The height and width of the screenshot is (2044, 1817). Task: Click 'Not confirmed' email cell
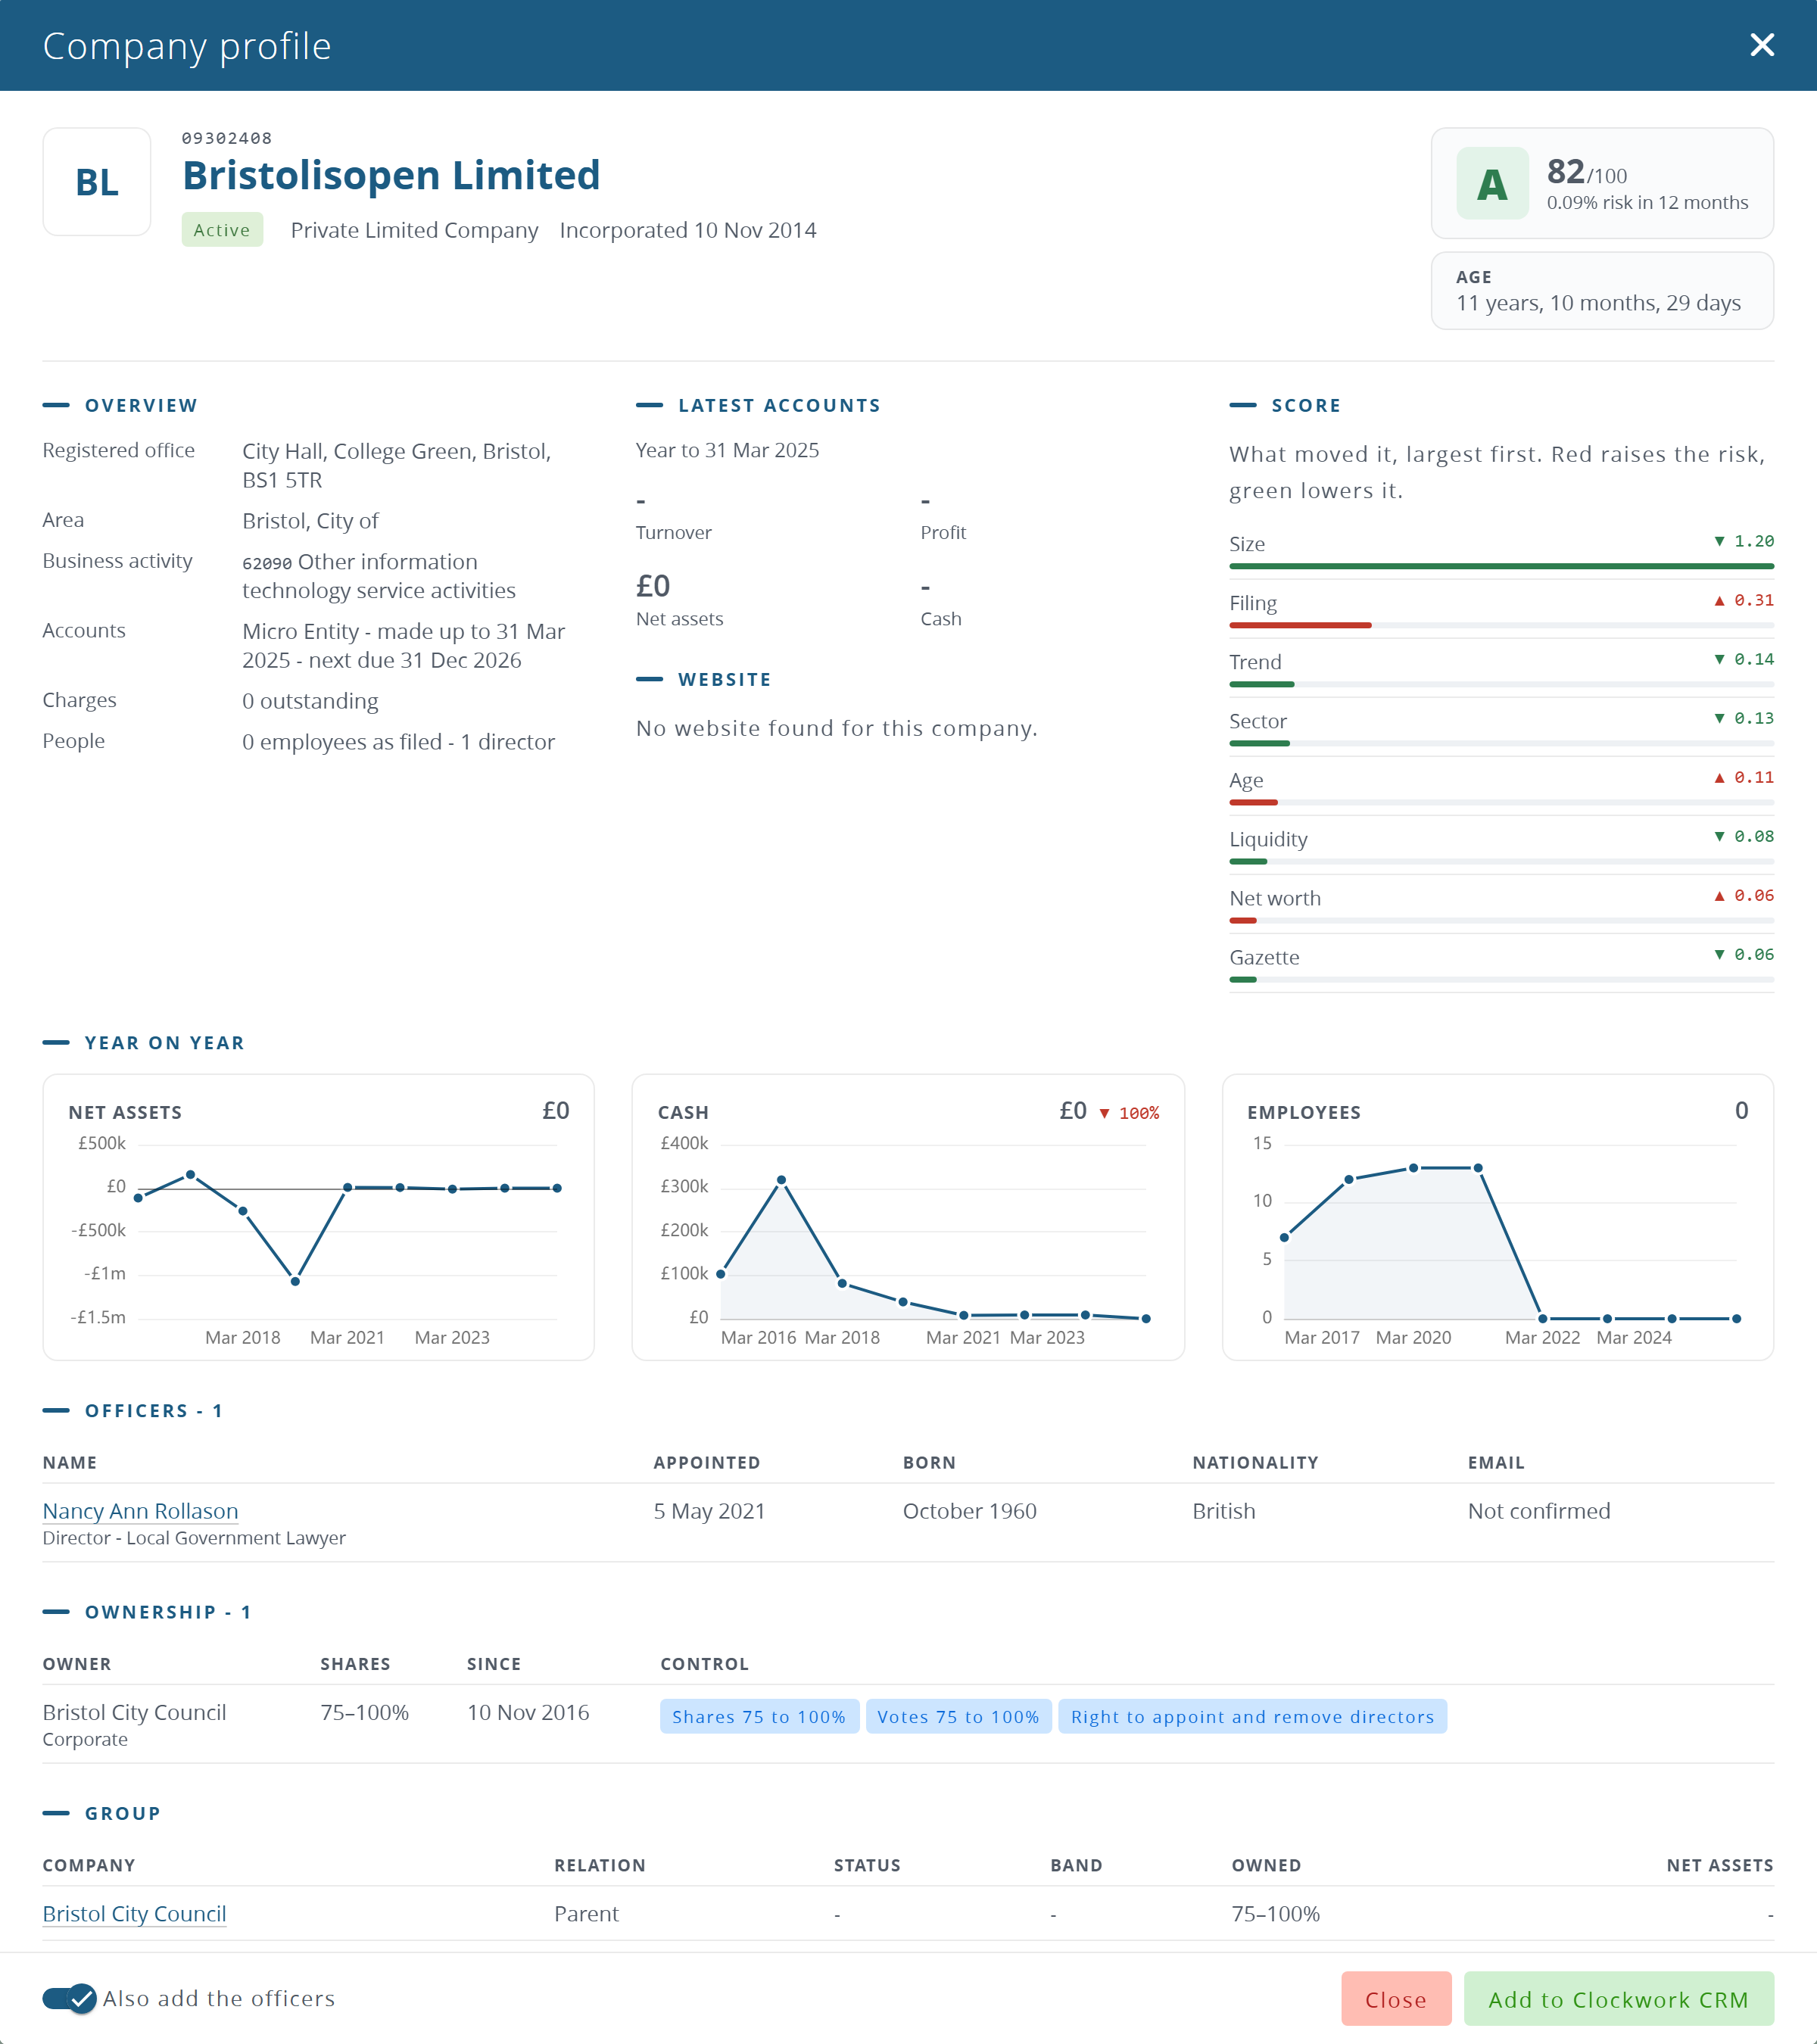point(1539,1511)
